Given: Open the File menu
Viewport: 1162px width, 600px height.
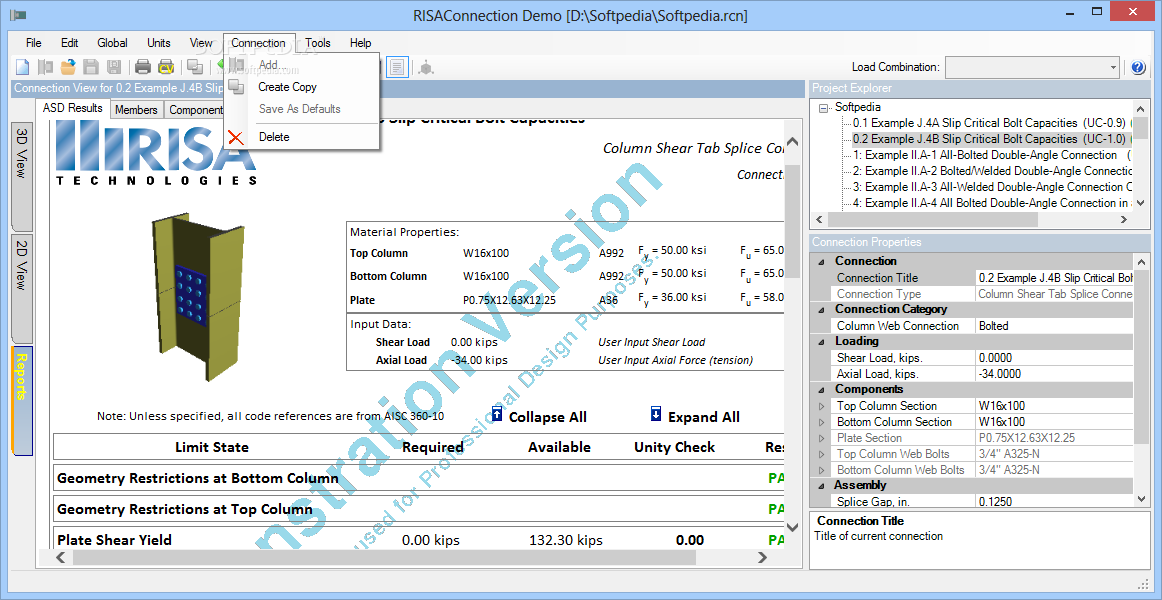Looking at the screenshot, I should click(x=33, y=43).
